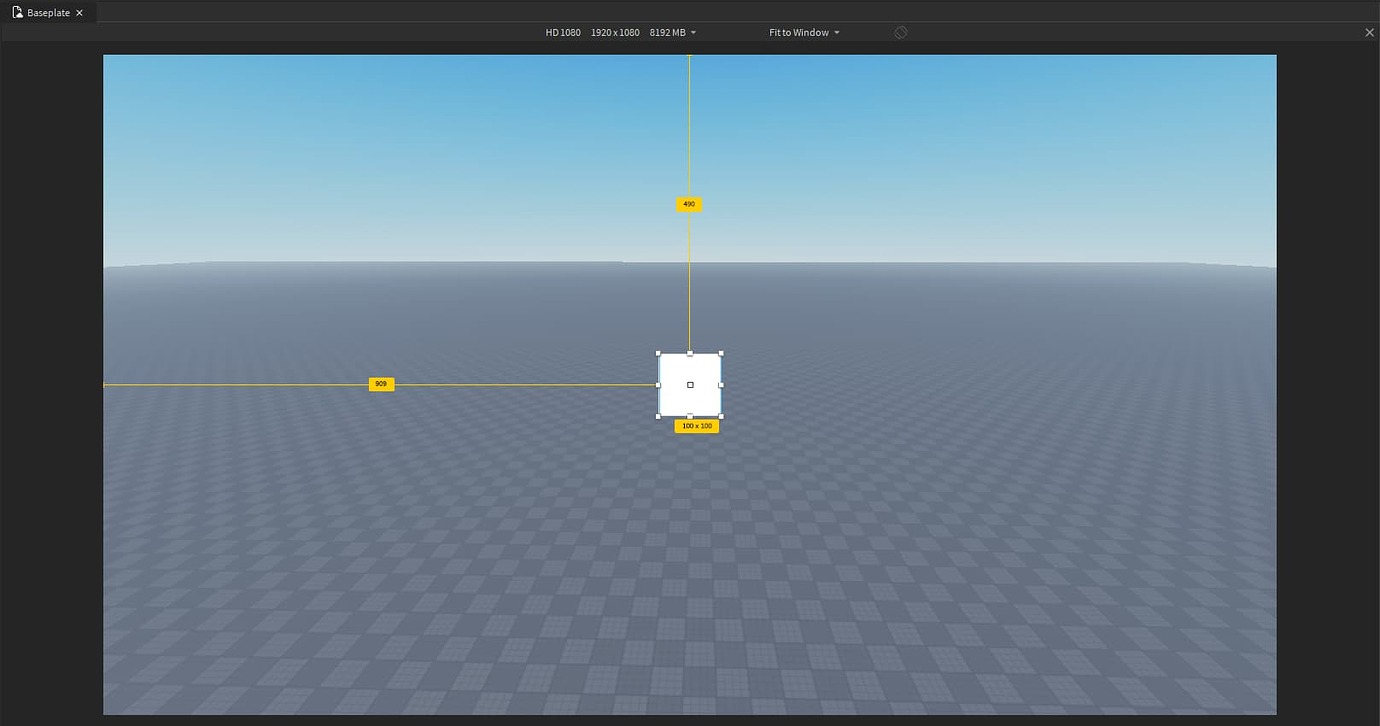Click the 909 horizontal distance label
The height and width of the screenshot is (726, 1380).
click(380, 383)
